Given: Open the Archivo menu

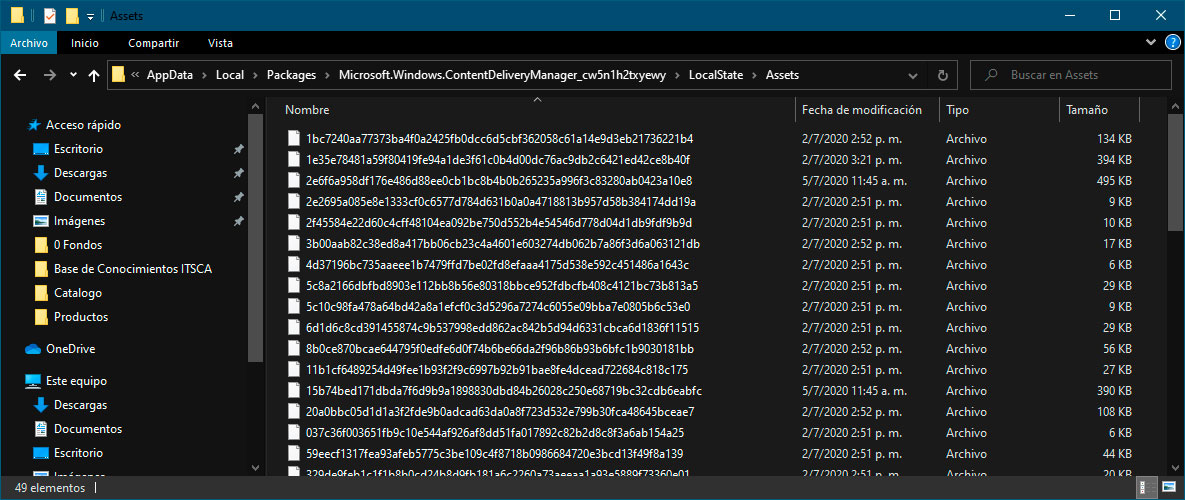Looking at the screenshot, I should coord(30,43).
